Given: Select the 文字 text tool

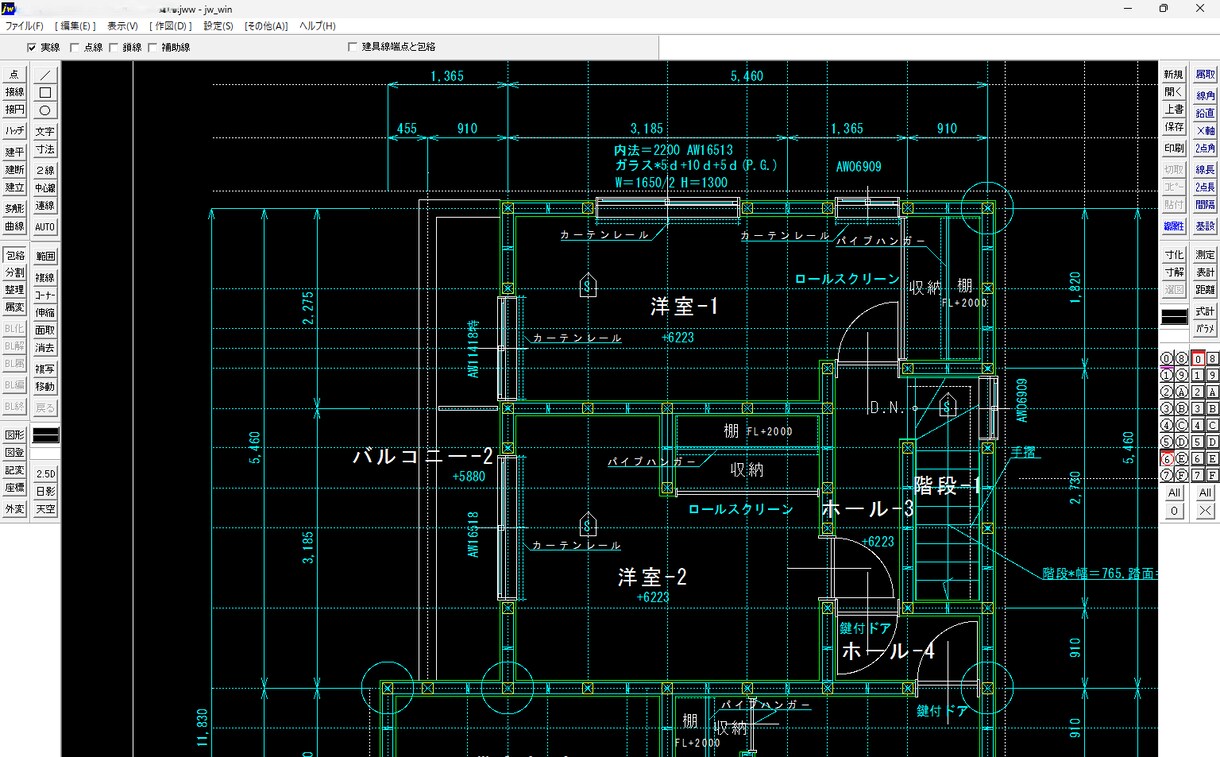Looking at the screenshot, I should (x=45, y=131).
